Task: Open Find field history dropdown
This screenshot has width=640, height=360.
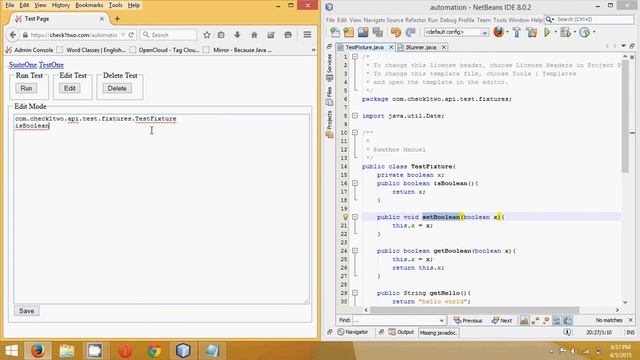Action: coord(441,320)
